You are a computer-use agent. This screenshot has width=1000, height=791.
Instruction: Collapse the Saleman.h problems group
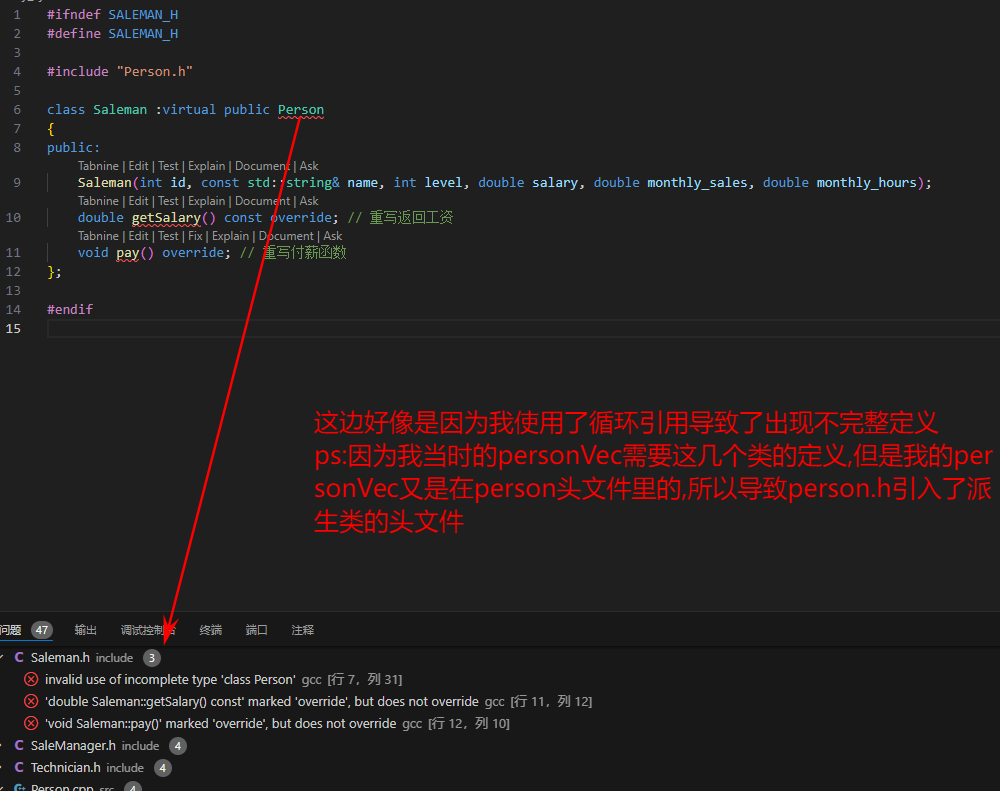pos(3,658)
